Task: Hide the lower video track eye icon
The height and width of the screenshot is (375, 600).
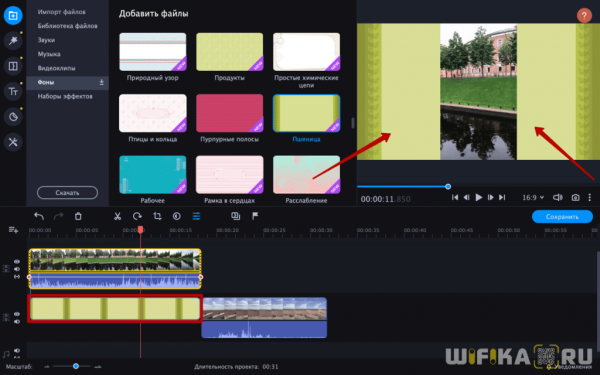Action: point(17,314)
